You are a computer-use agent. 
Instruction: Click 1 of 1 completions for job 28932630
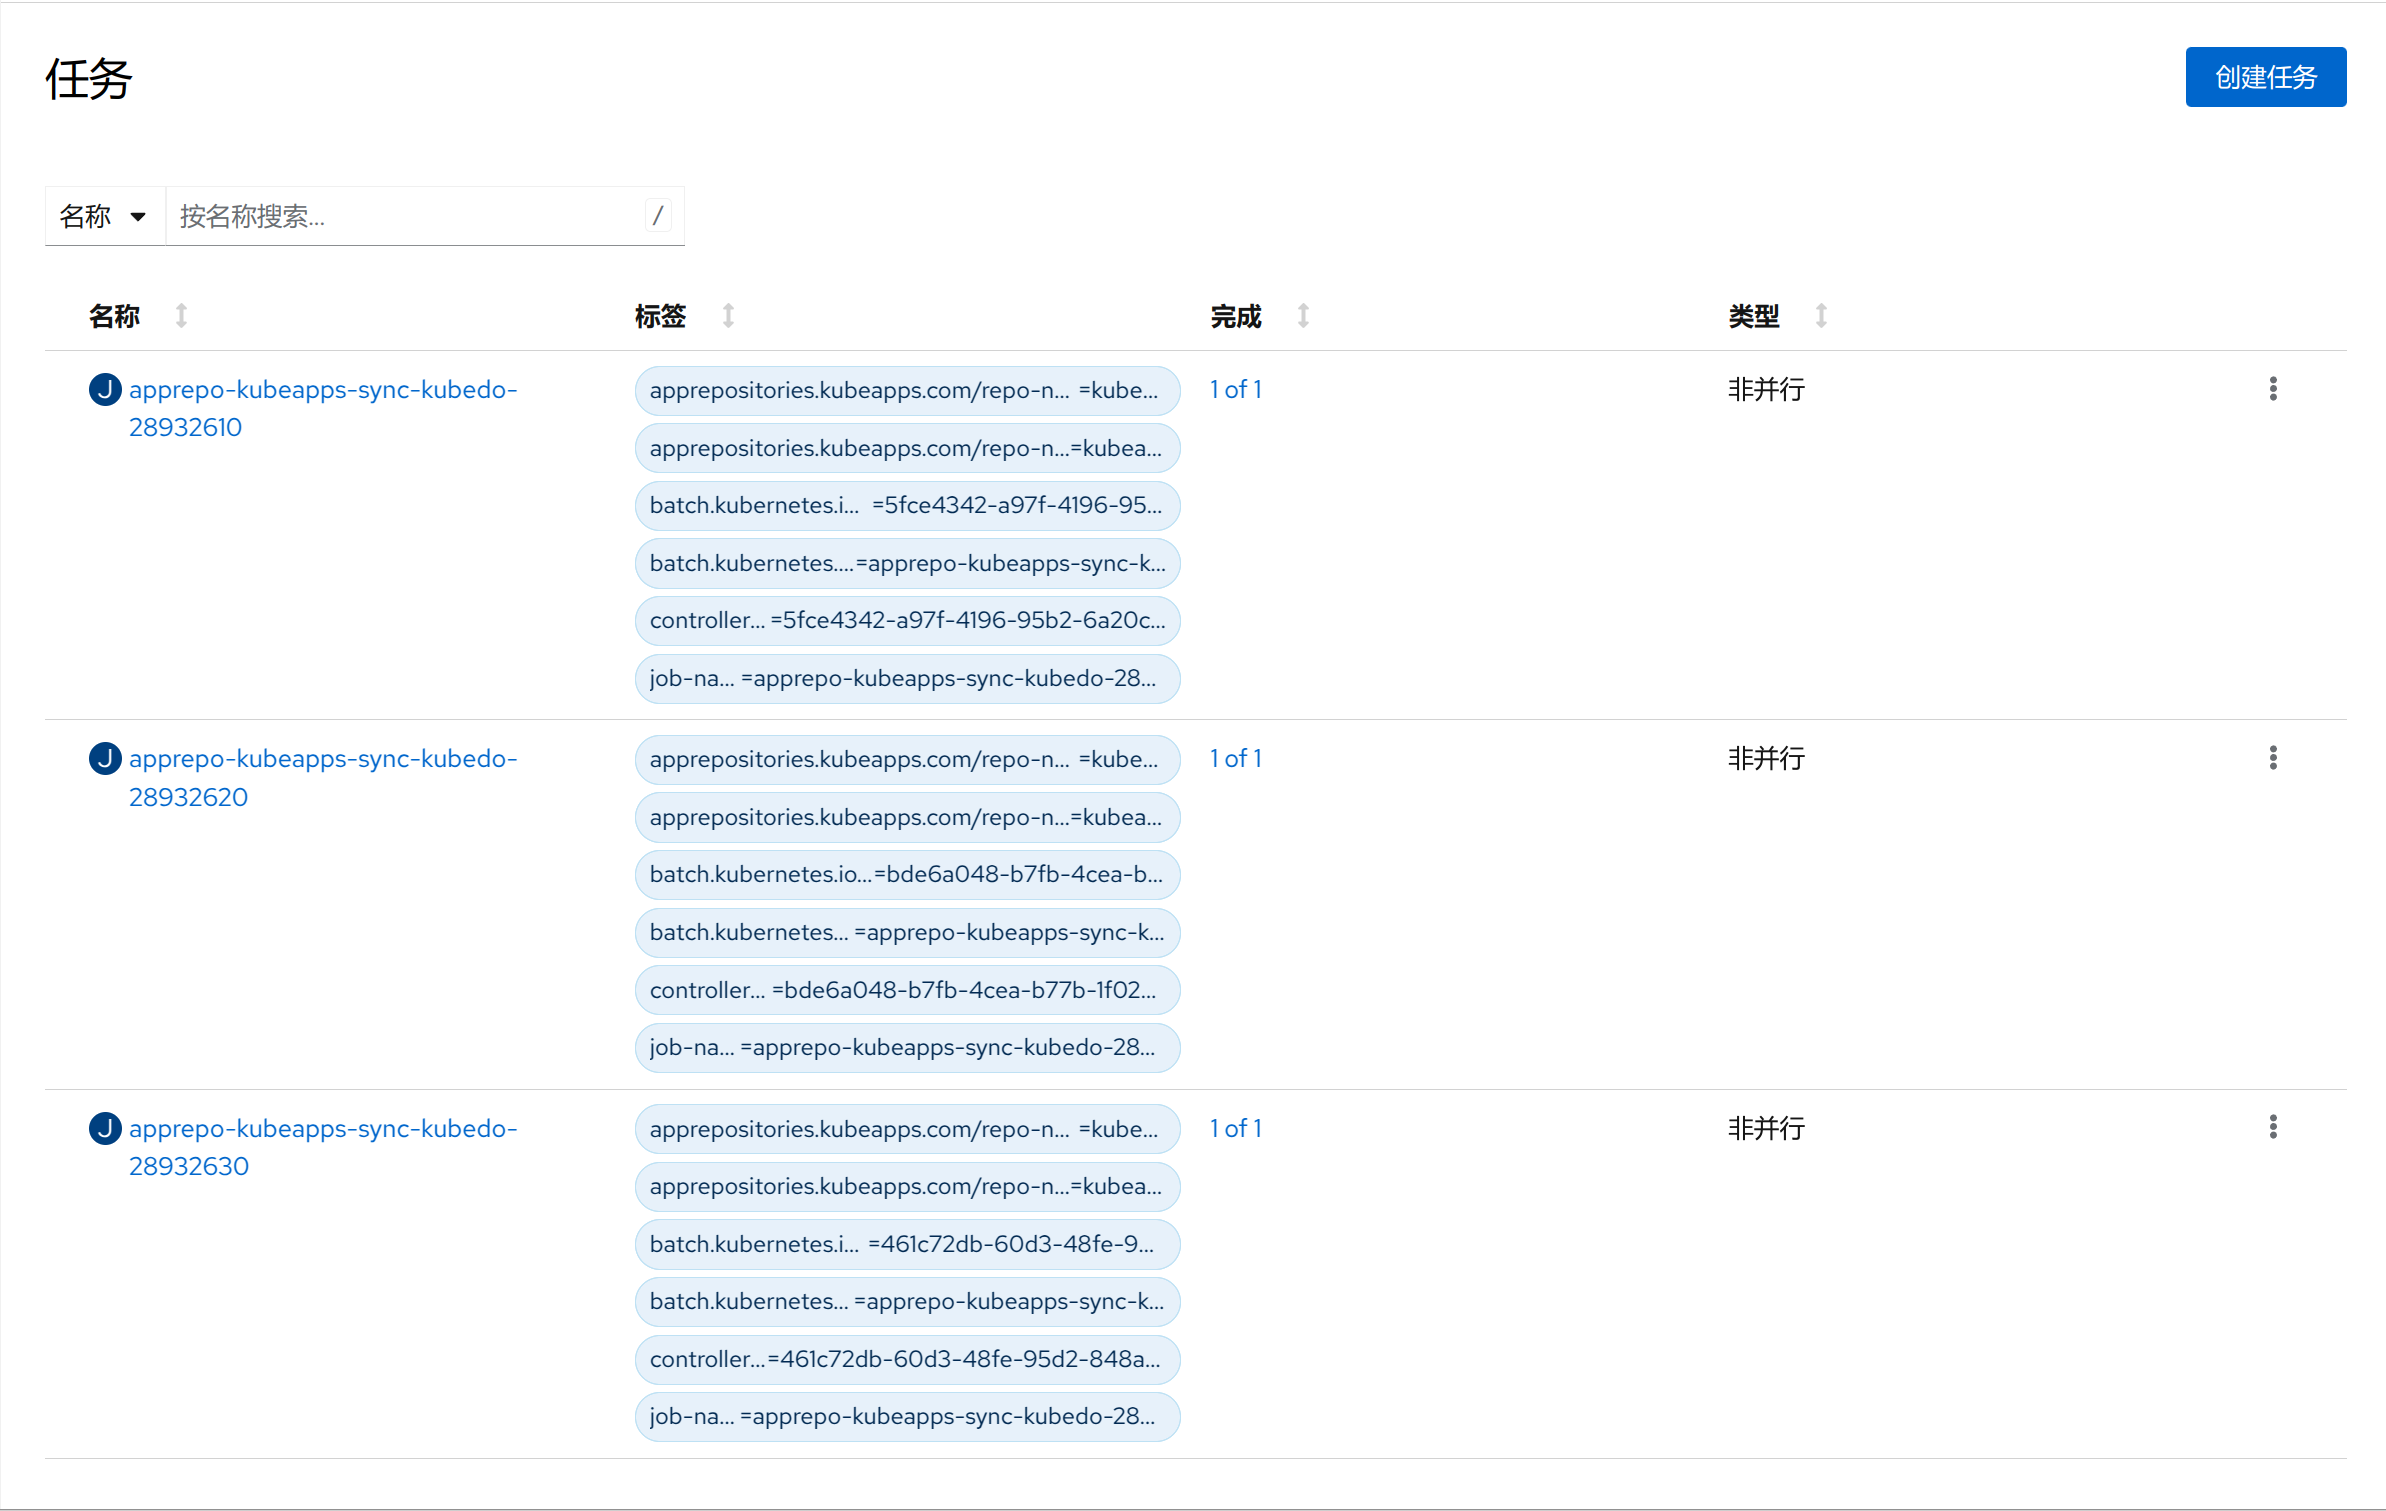[1235, 1128]
